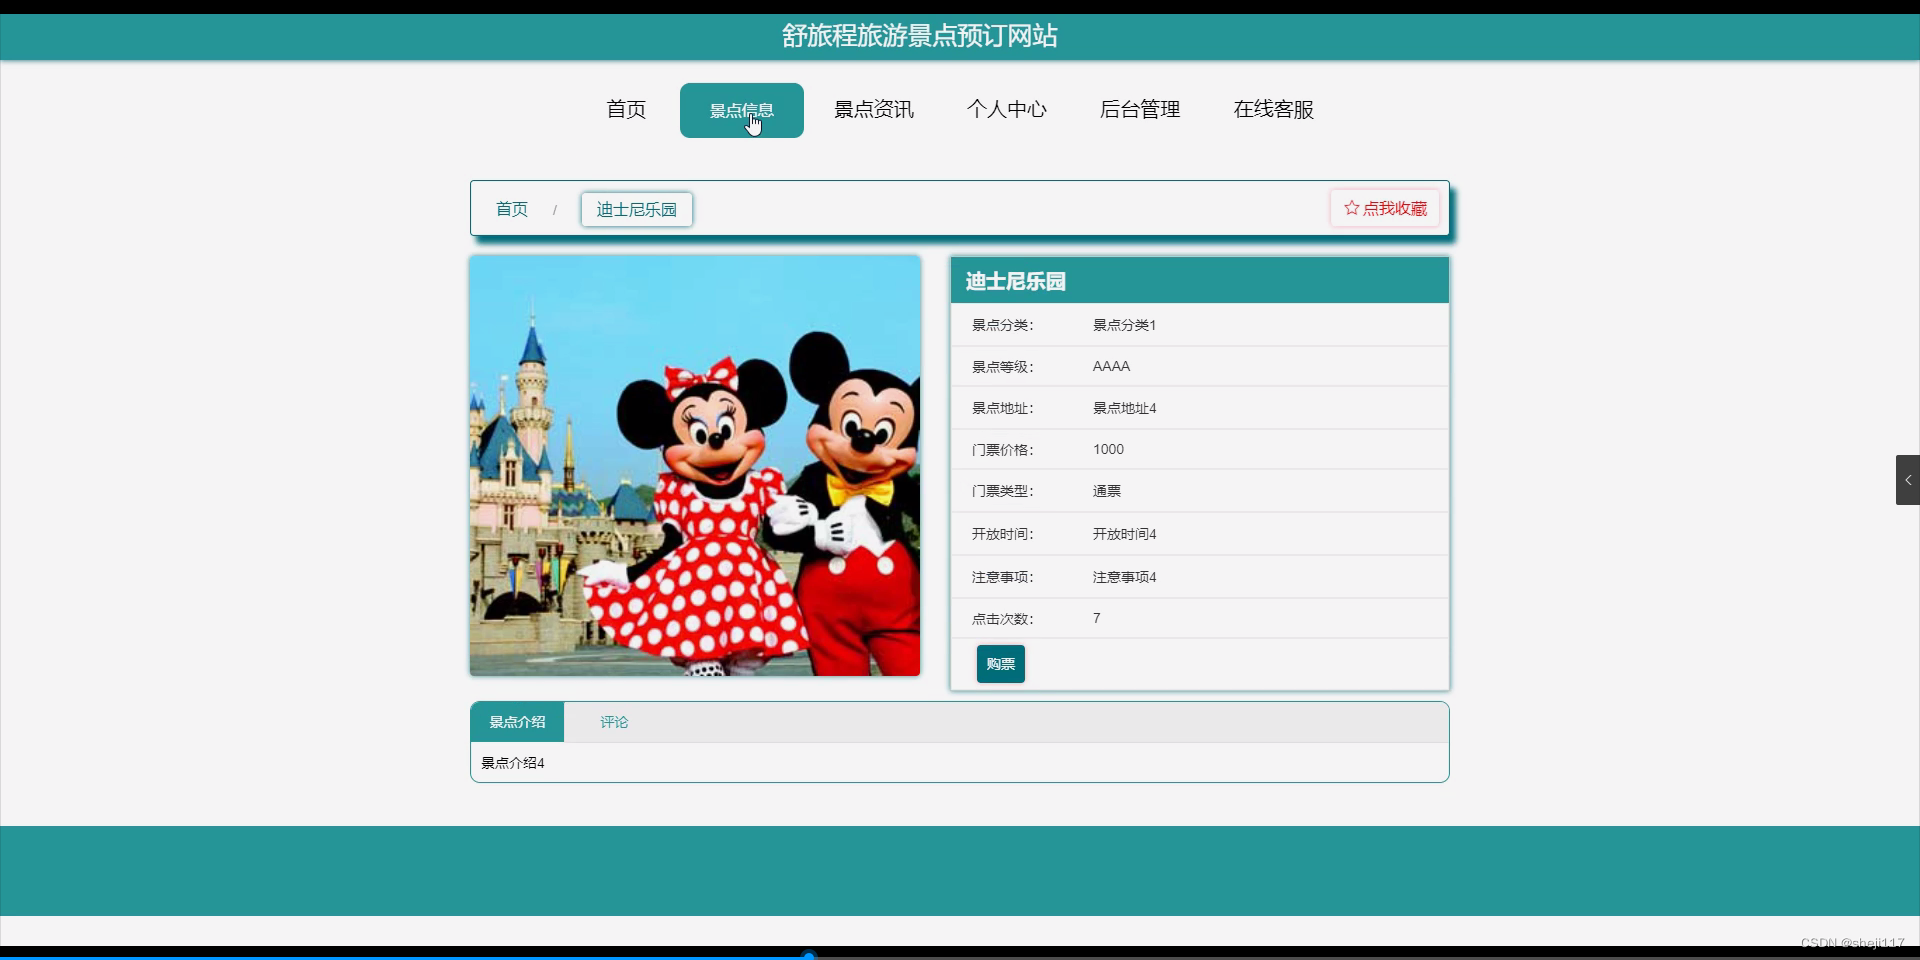Click the Disneyland scenic spot photo
The height and width of the screenshot is (960, 1920).
[x=694, y=466]
